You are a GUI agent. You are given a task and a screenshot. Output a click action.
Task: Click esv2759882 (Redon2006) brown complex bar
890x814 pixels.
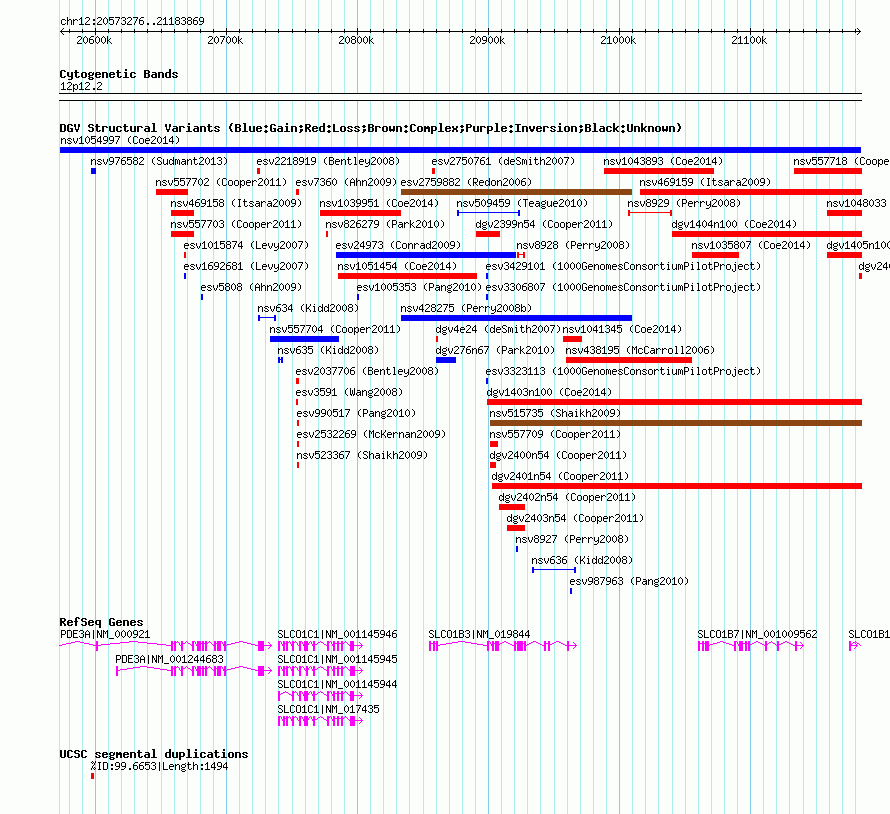pyautogui.click(x=517, y=192)
